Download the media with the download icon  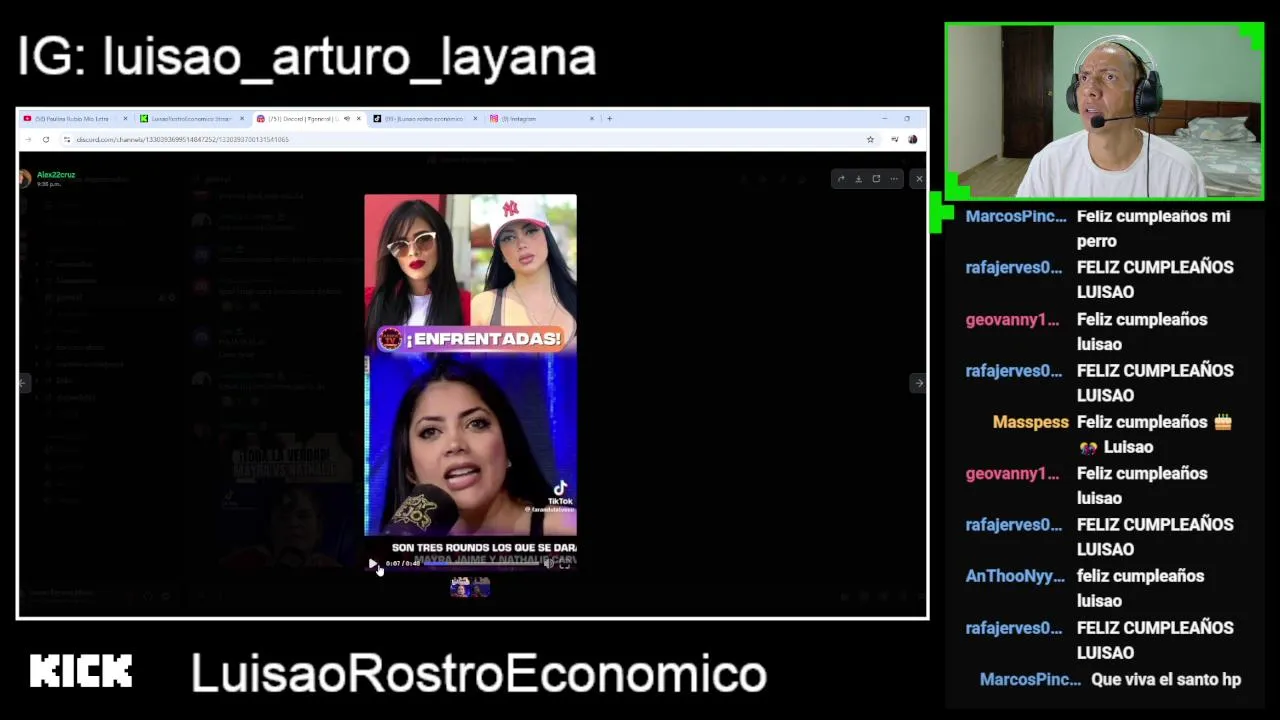859,179
